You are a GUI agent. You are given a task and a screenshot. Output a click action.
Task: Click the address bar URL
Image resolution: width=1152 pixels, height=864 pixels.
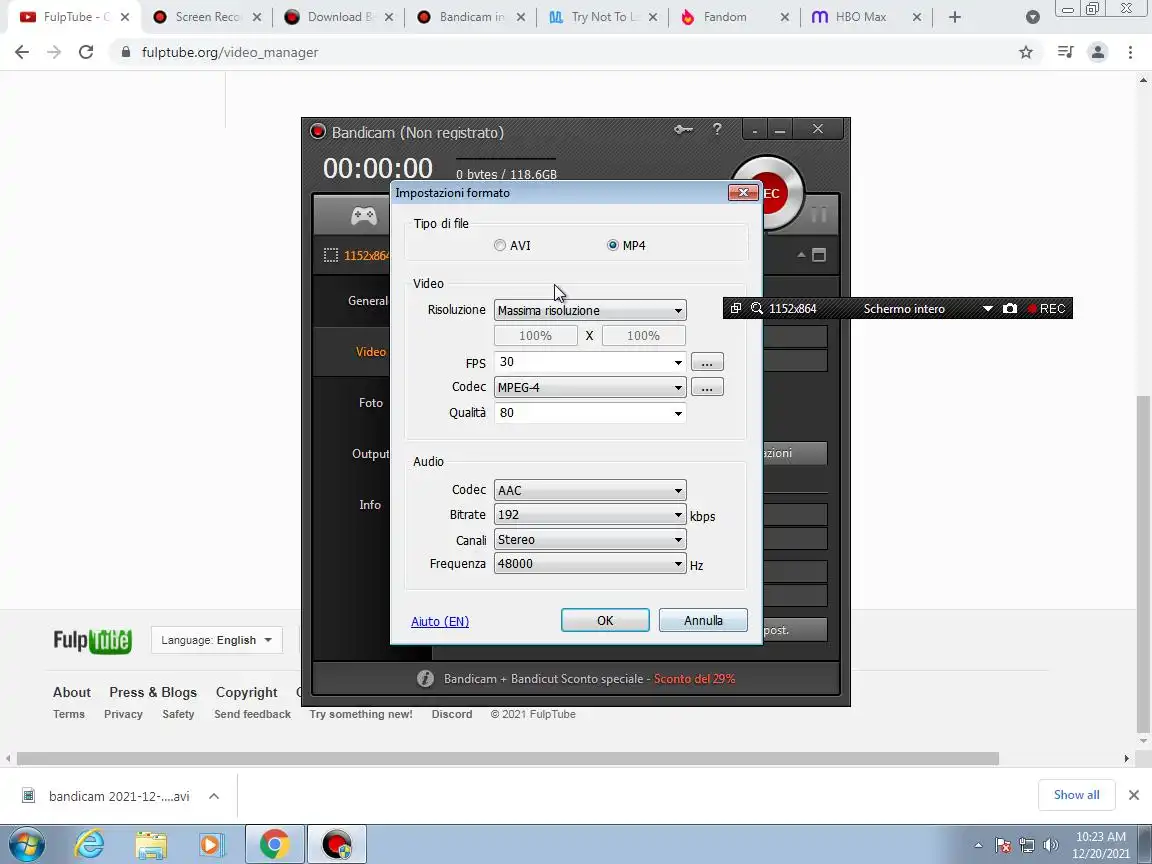click(230, 52)
